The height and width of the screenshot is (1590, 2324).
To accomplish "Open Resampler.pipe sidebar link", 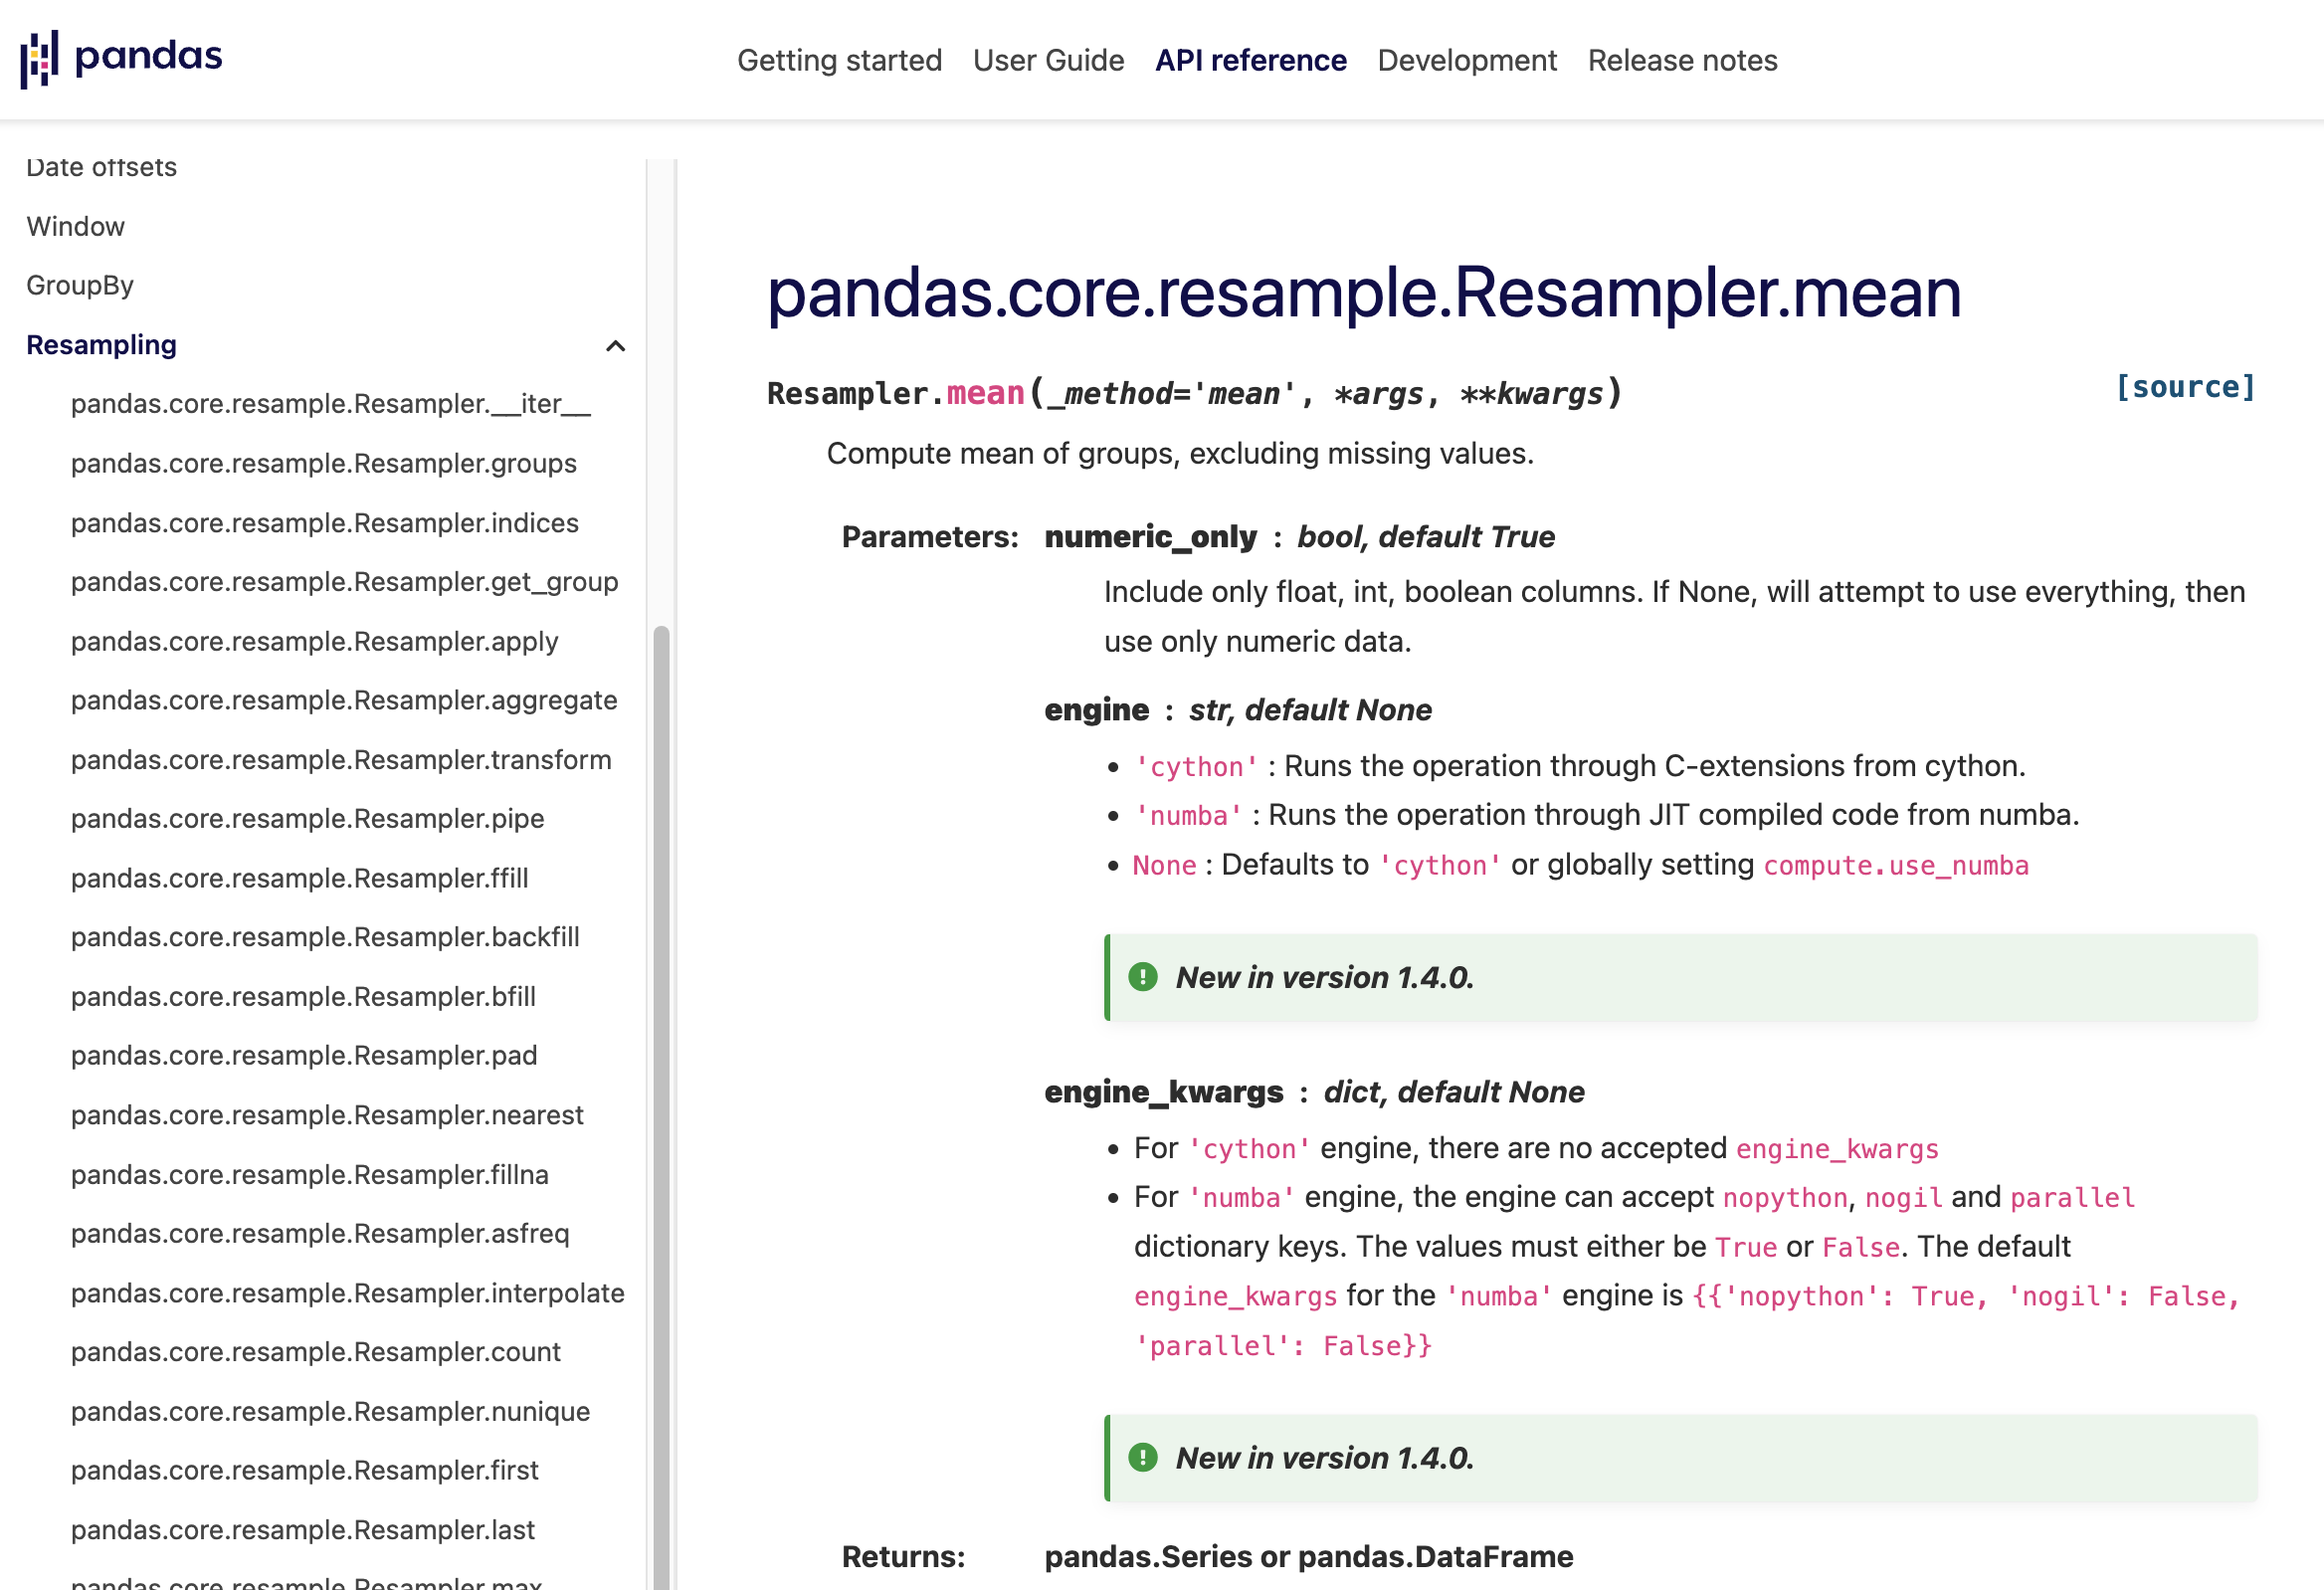I will [x=307, y=818].
